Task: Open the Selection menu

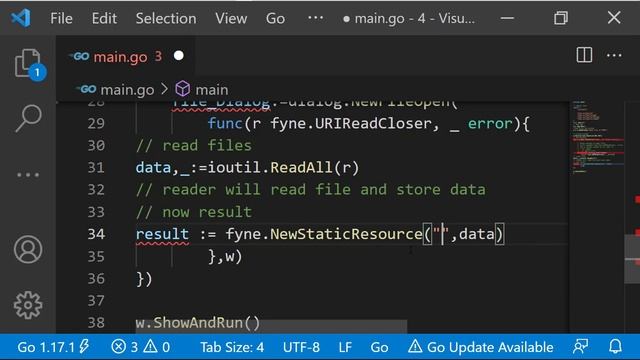Action: coord(166,18)
